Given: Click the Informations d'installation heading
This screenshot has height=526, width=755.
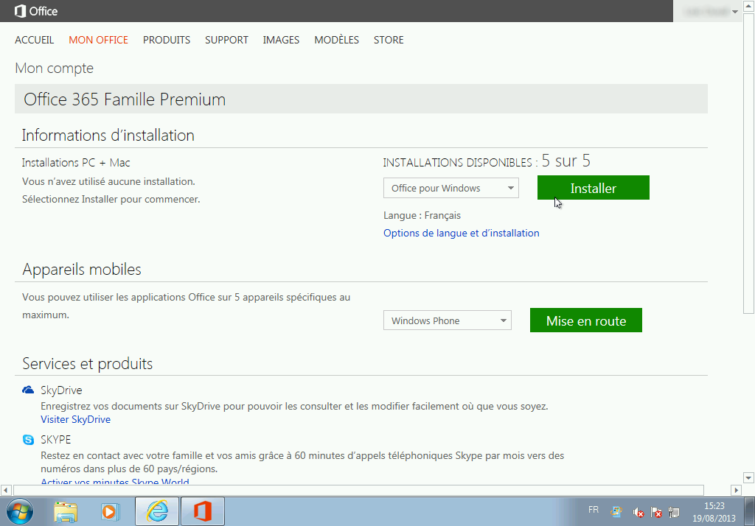Looking at the screenshot, I should [108, 135].
